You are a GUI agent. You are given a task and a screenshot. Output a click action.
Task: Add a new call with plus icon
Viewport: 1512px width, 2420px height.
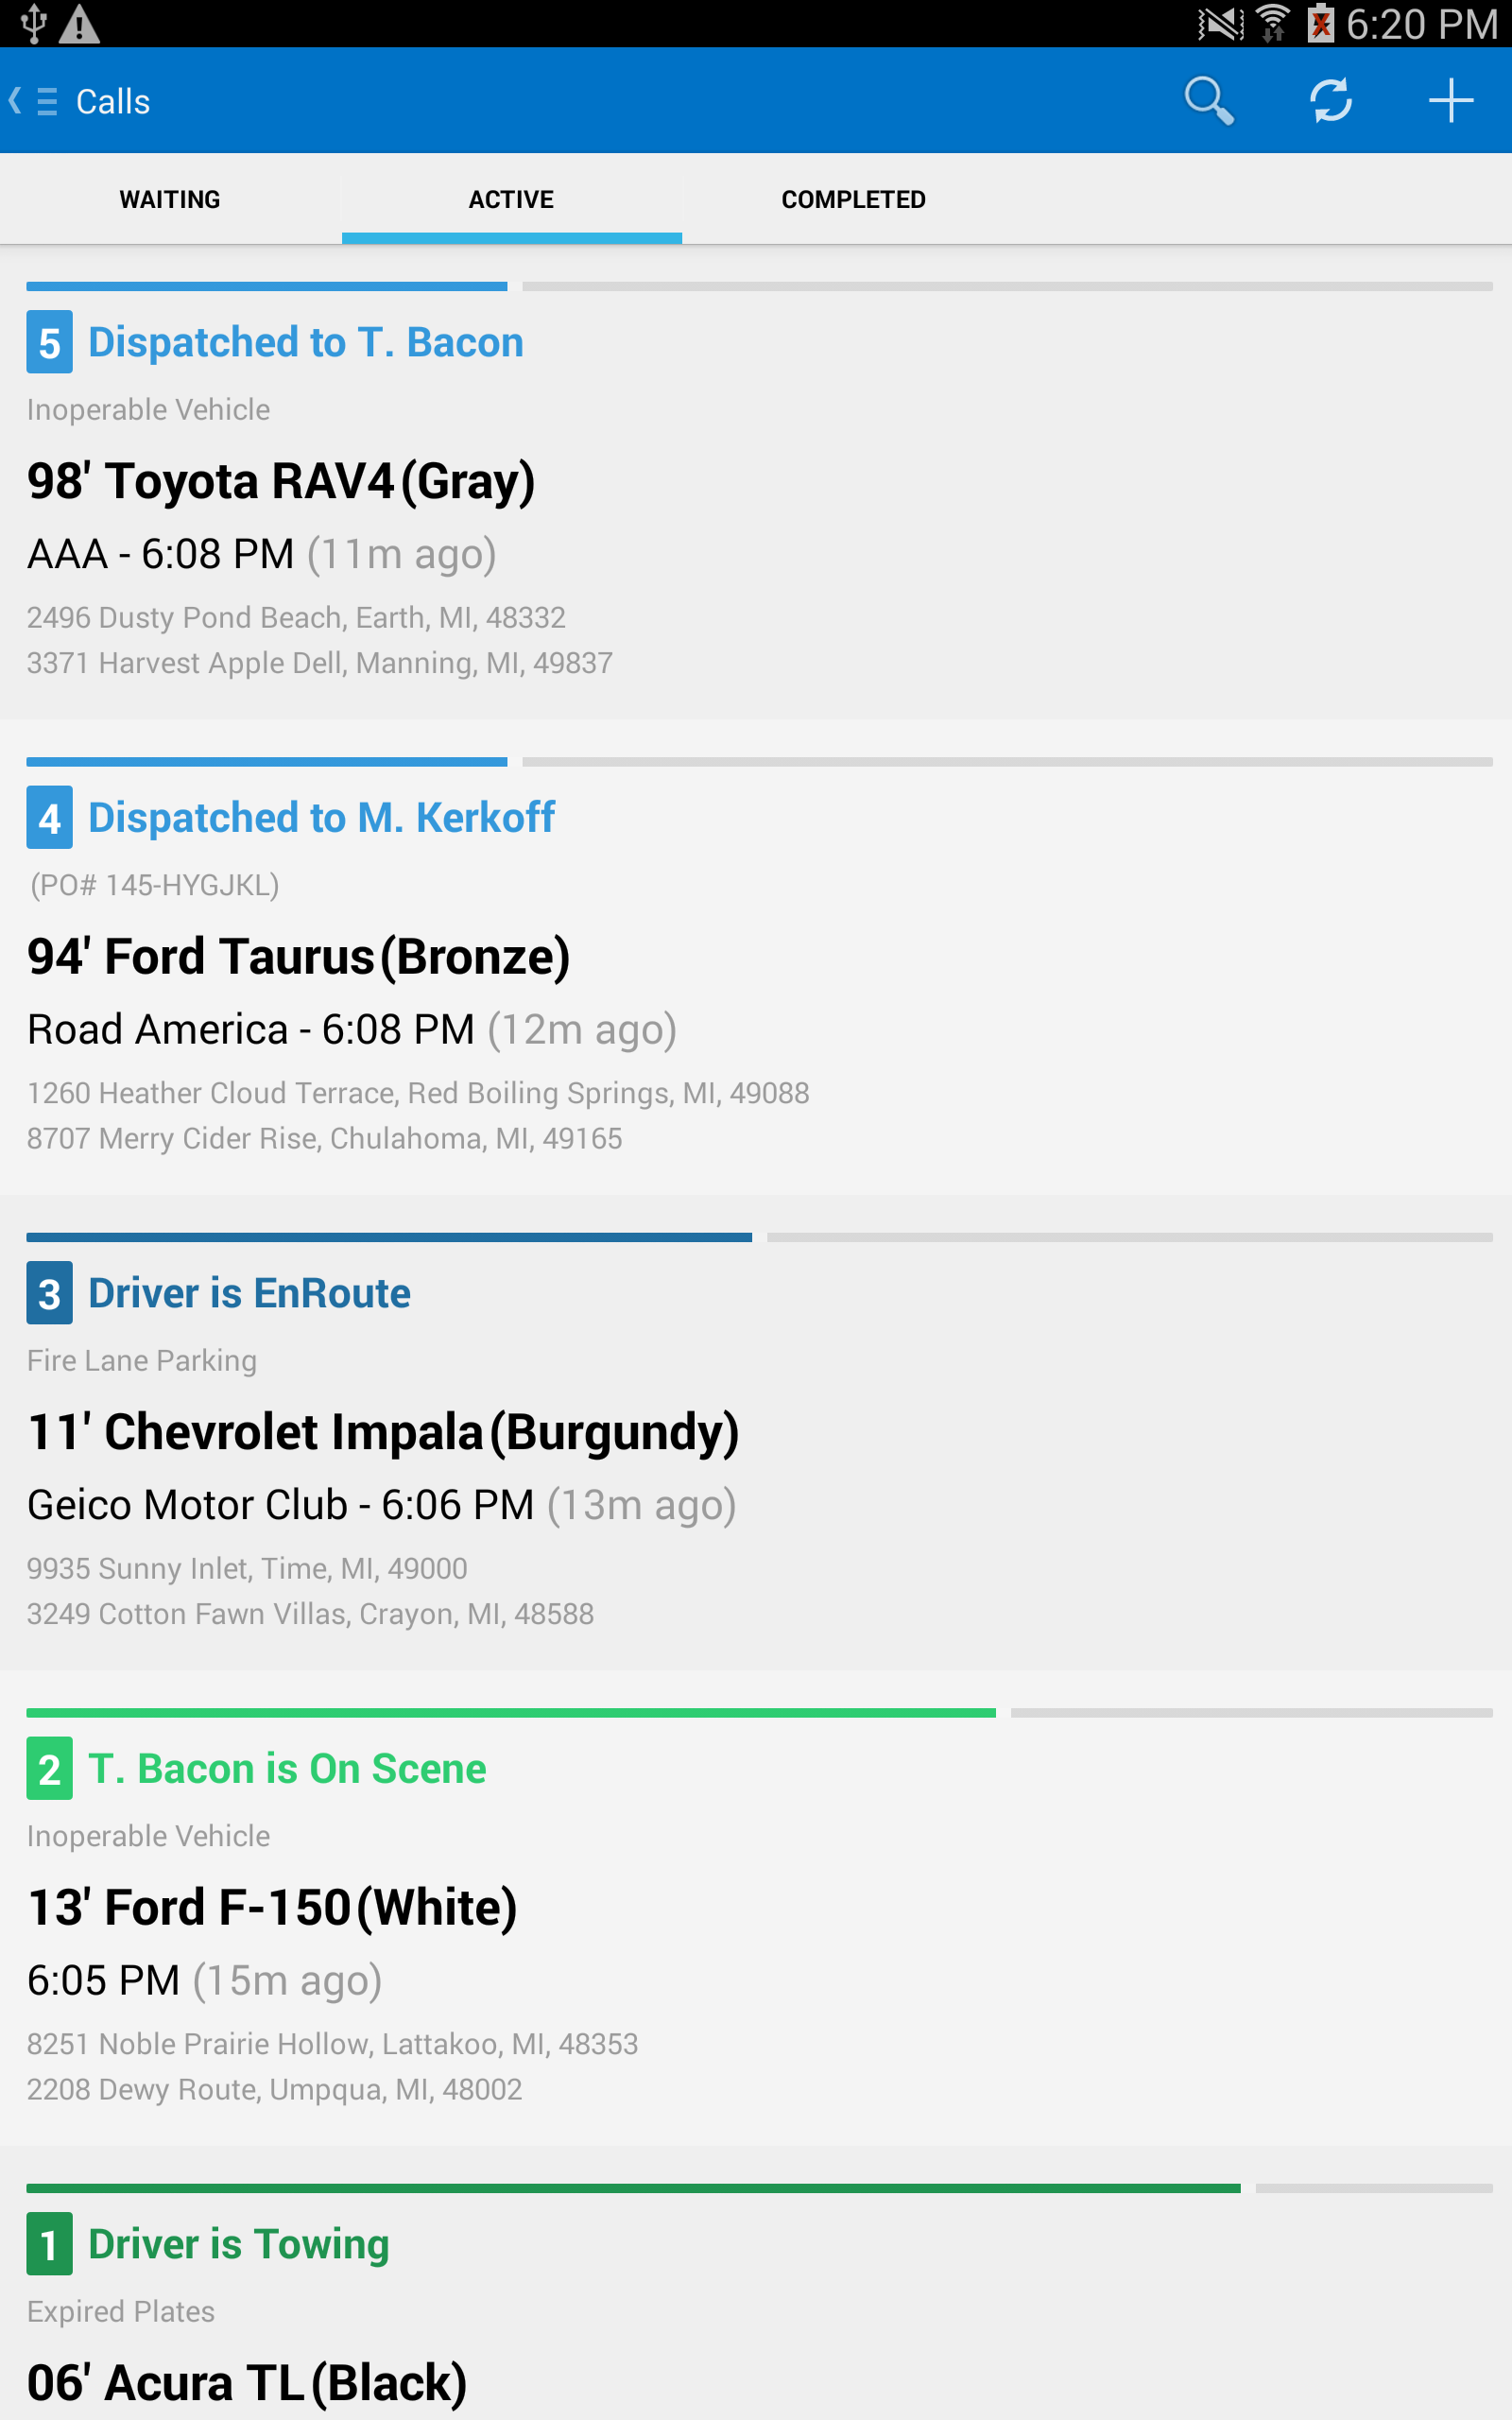1450,101
